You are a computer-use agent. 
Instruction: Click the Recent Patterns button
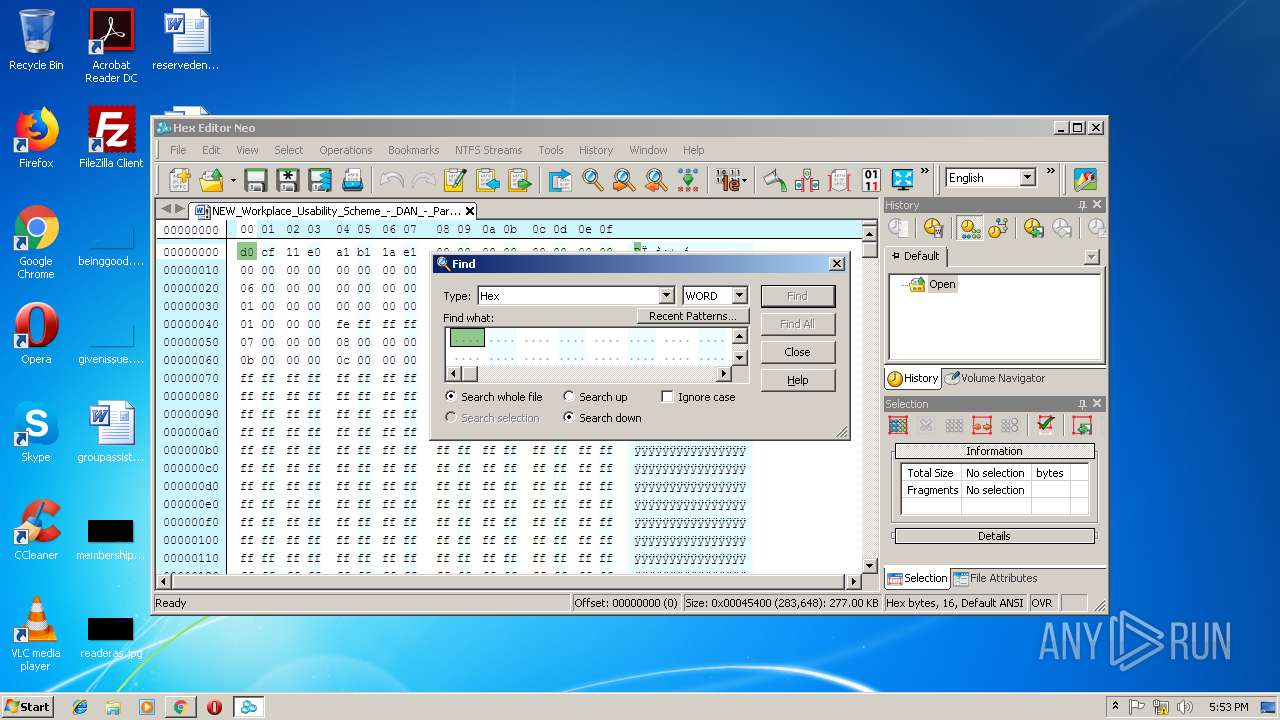coord(693,316)
